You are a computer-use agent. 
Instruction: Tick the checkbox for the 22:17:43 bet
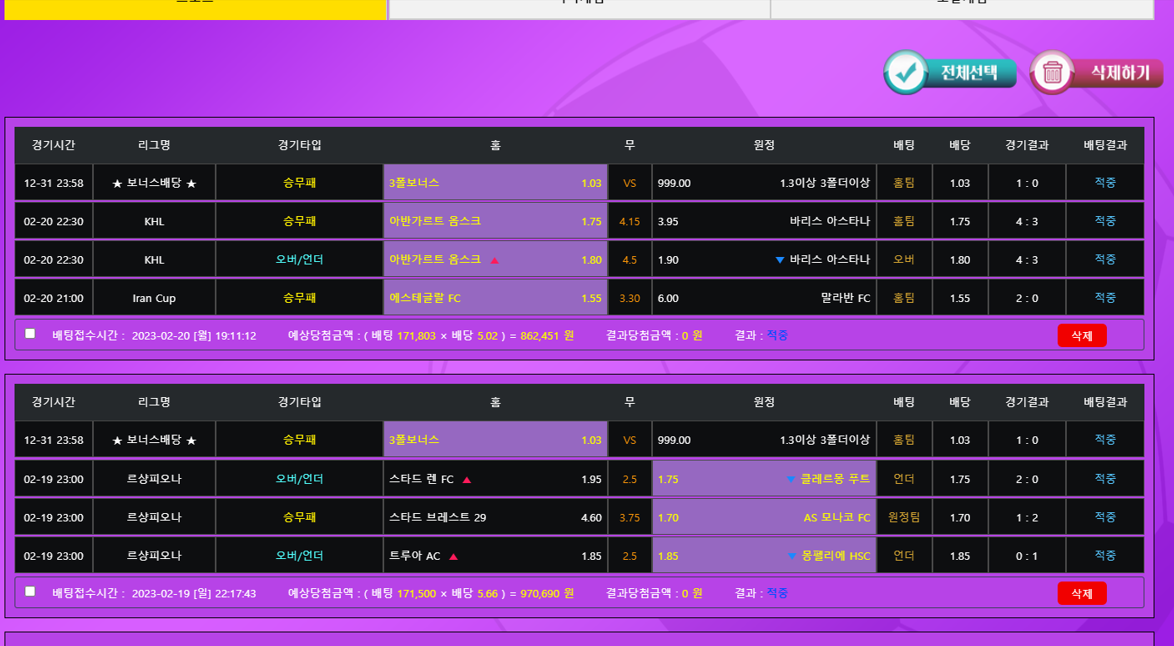tap(30, 592)
